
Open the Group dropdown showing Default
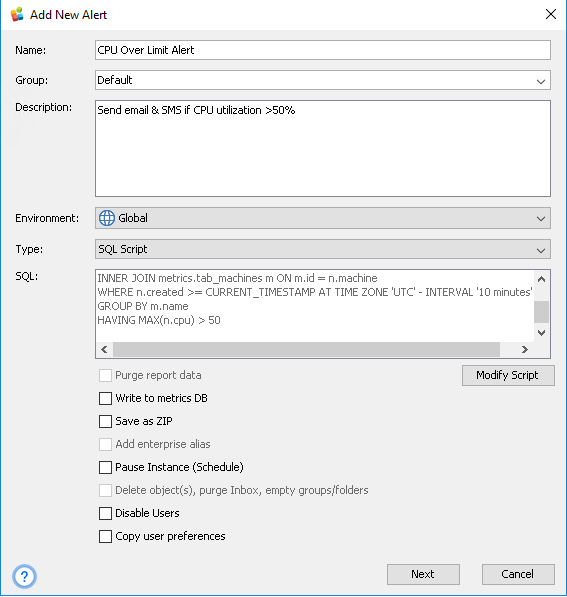[x=323, y=80]
